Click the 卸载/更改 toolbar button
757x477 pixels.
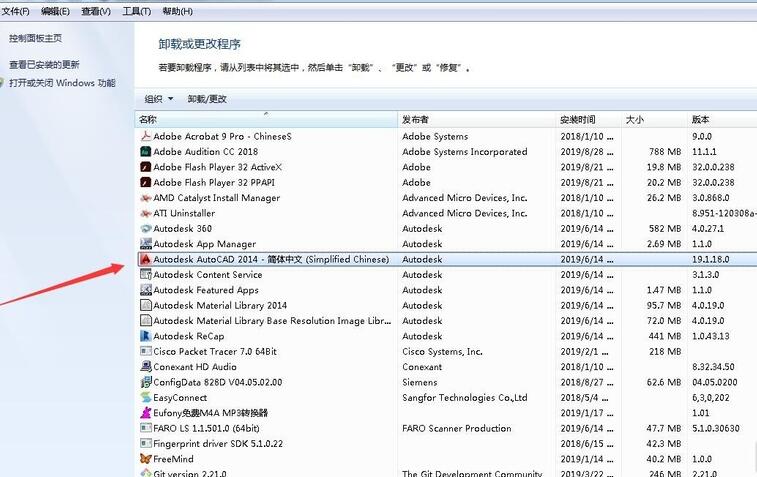pyautogui.click(x=207, y=99)
